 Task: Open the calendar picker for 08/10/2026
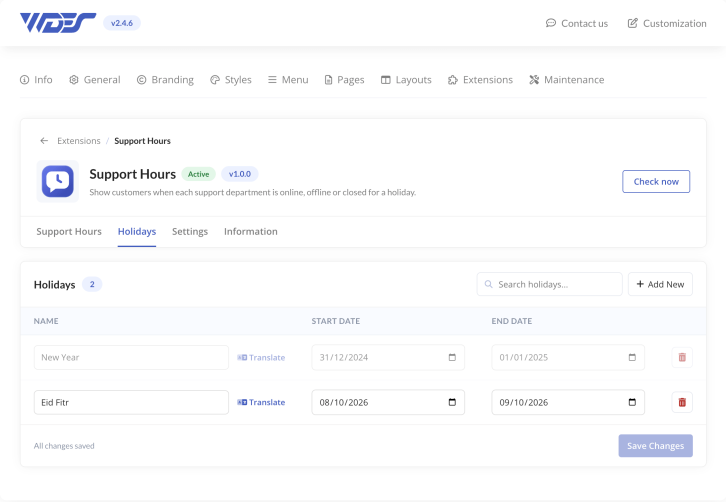452,402
